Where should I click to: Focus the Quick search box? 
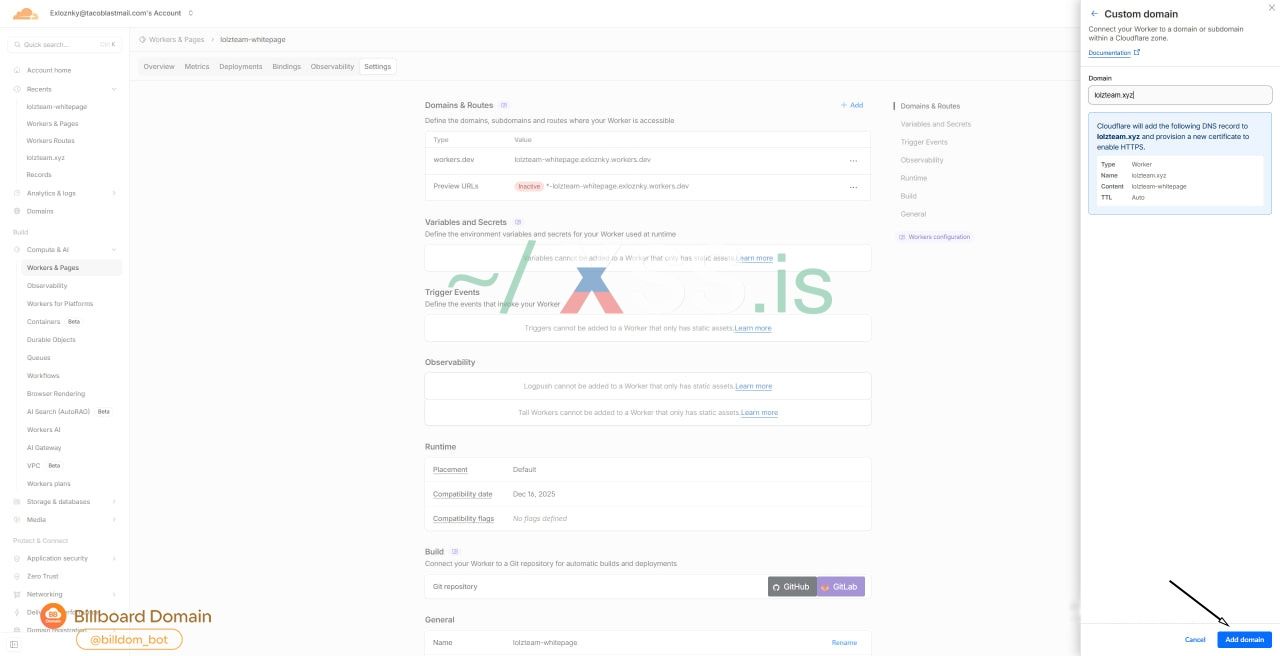coord(64,44)
